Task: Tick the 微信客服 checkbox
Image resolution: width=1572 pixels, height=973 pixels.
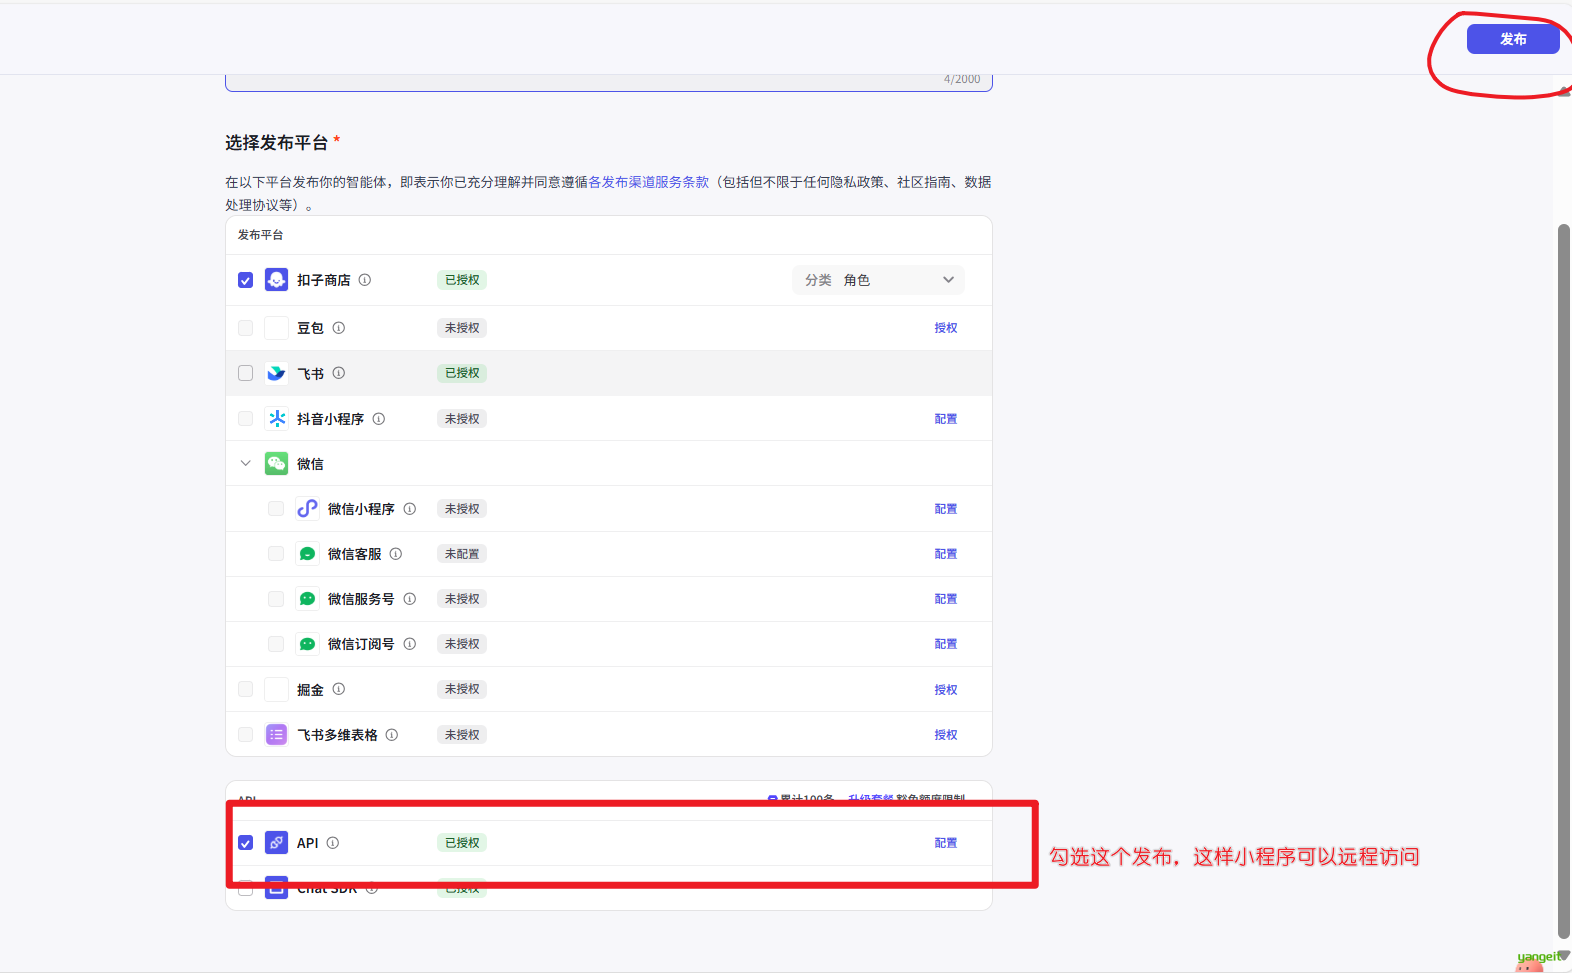Action: tap(276, 554)
